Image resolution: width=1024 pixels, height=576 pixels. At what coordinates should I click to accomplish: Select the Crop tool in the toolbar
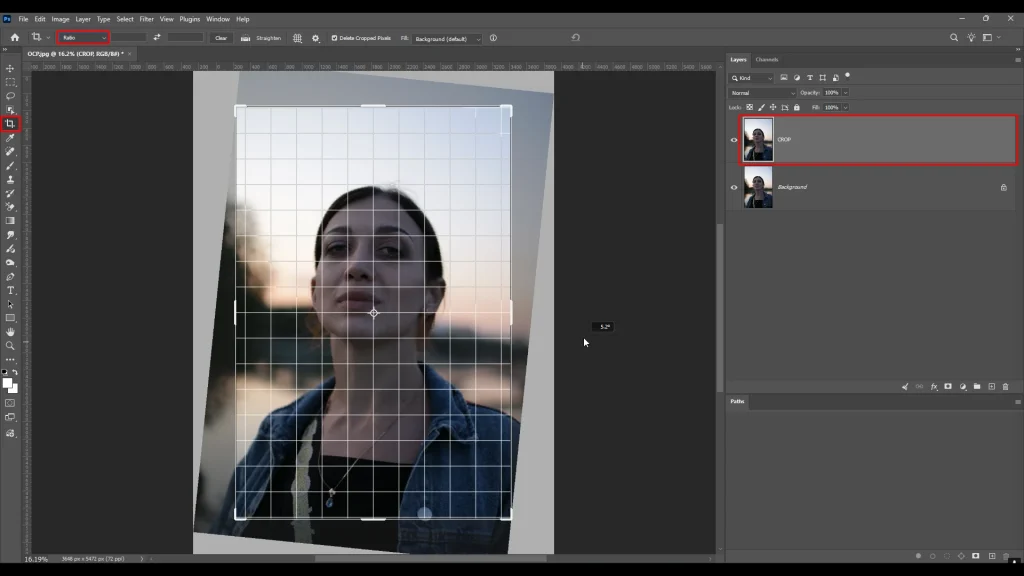(x=10, y=123)
